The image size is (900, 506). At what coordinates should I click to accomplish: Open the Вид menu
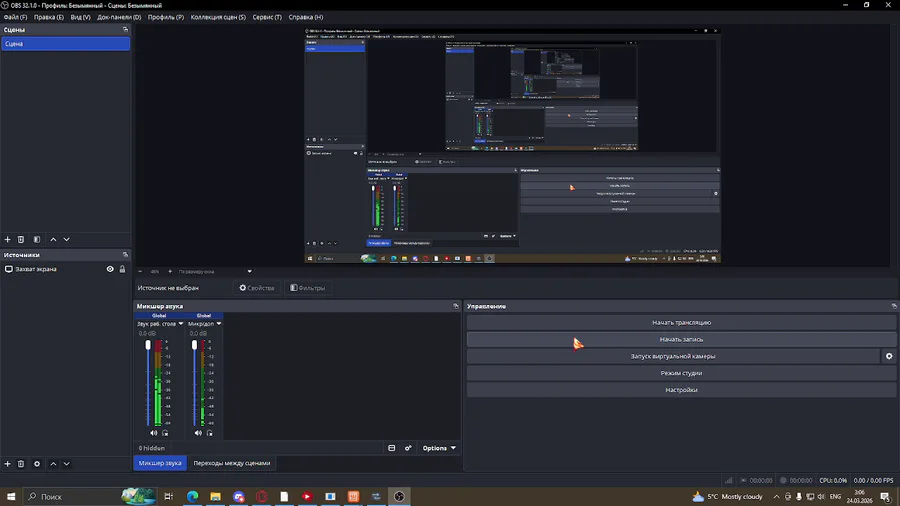coord(80,17)
